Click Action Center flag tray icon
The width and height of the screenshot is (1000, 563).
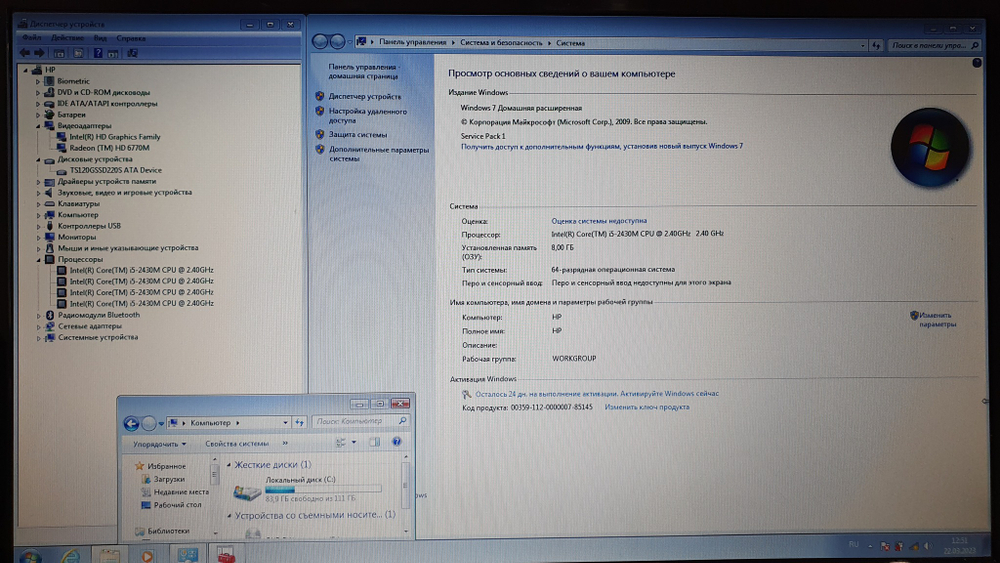885,546
